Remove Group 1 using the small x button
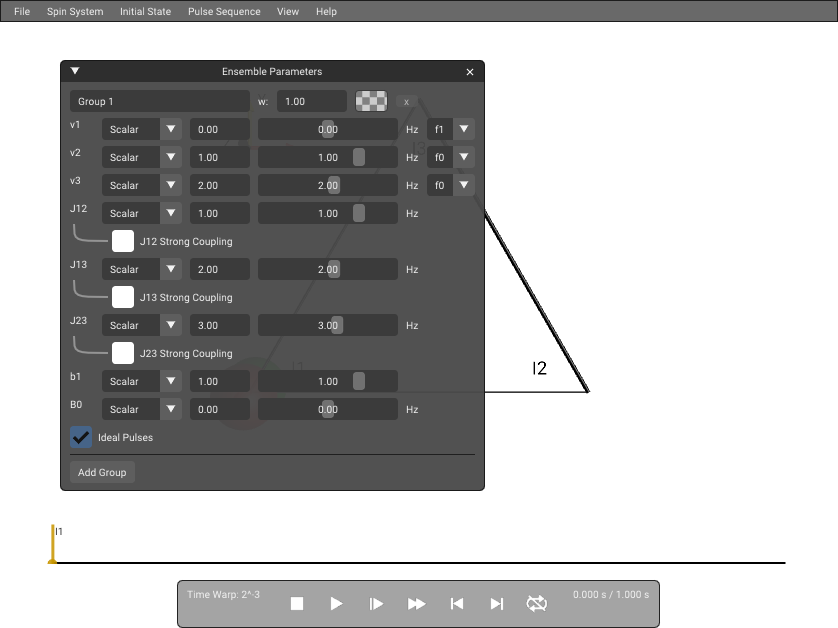This screenshot has width=838, height=628. [x=407, y=102]
